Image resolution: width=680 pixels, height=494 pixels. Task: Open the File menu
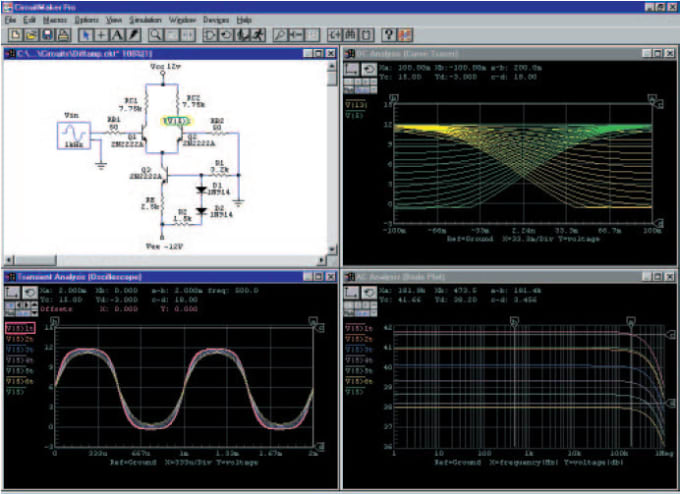coord(10,20)
